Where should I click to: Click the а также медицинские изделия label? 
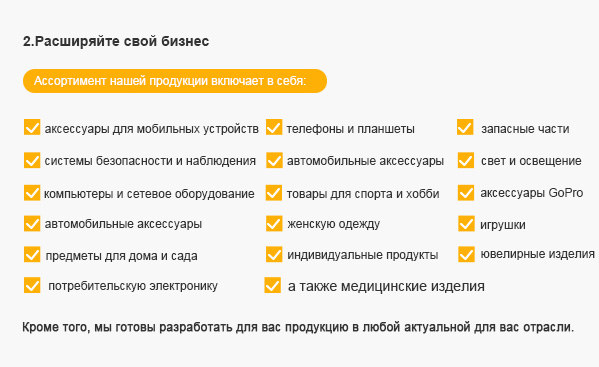[386, 286]
